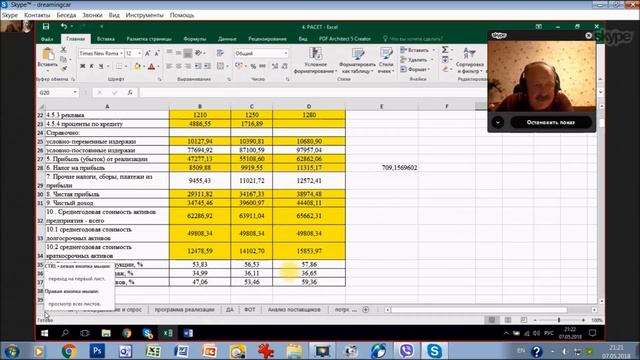The height and width of the screenshot is (360, 640).
Task: Clear cells with the eraser icon
Action: tap(445, 69)
